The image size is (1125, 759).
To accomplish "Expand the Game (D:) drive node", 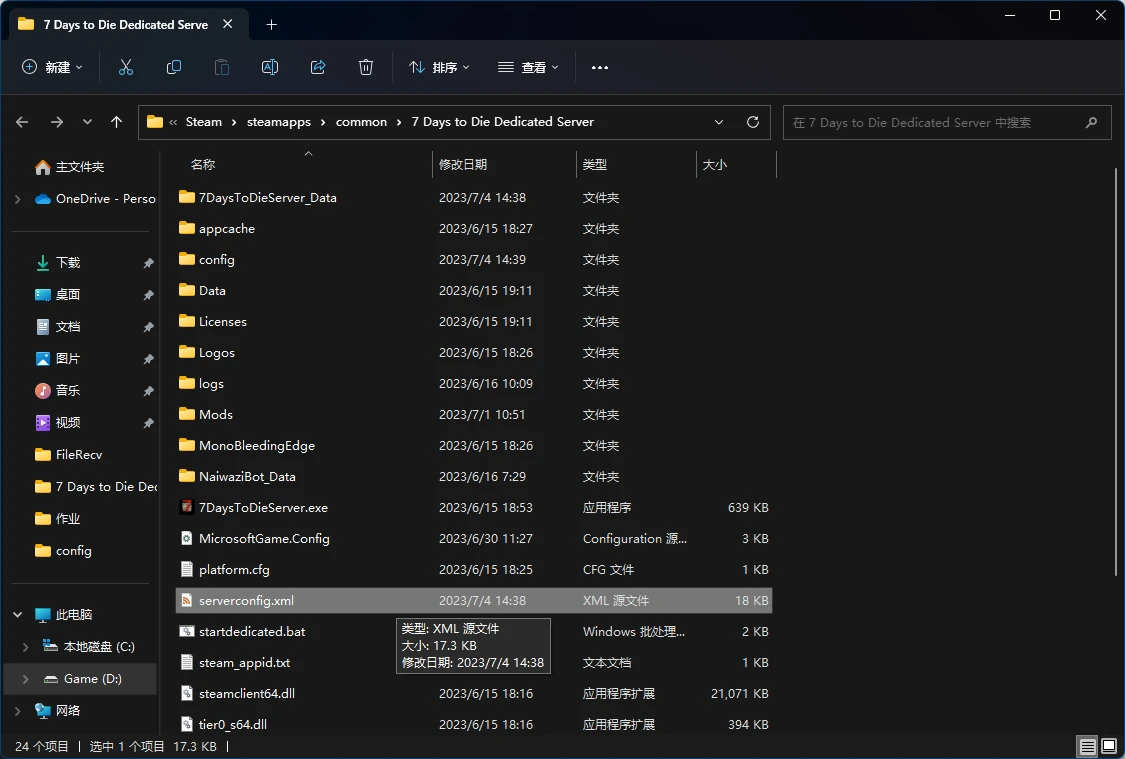I will point(26,679).
